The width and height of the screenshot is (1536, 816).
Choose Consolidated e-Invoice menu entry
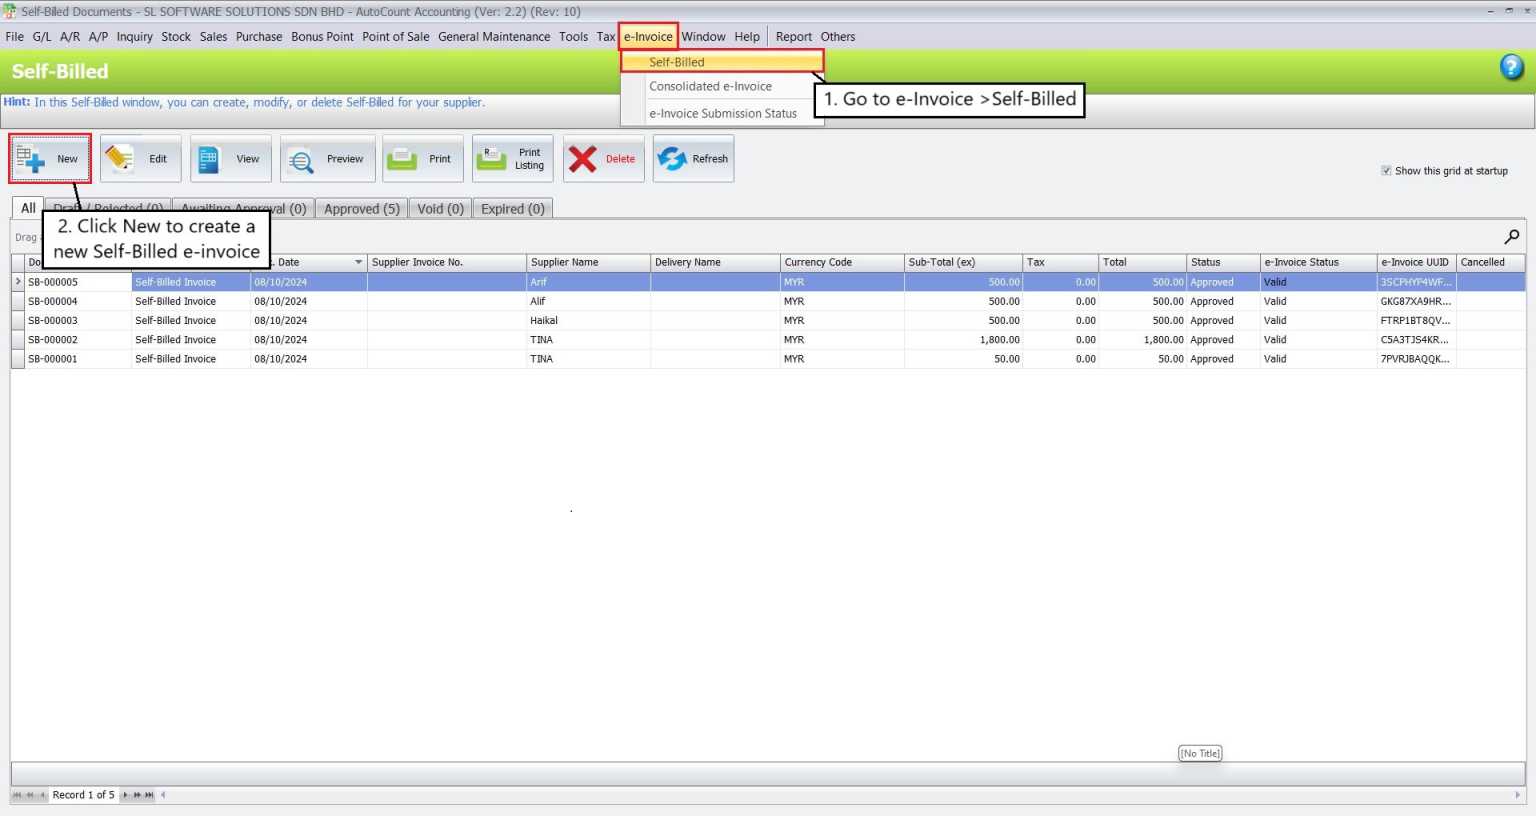point(710,87)
